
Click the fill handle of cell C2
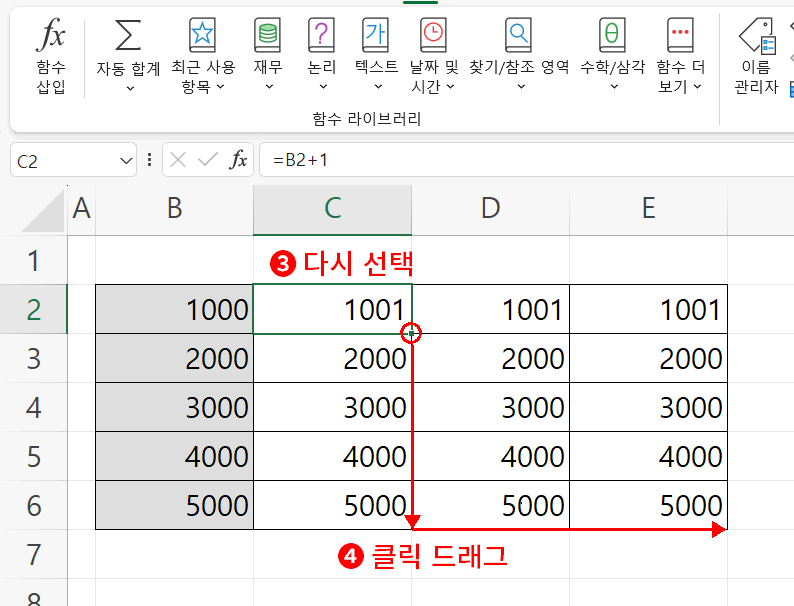click(411, 334)
